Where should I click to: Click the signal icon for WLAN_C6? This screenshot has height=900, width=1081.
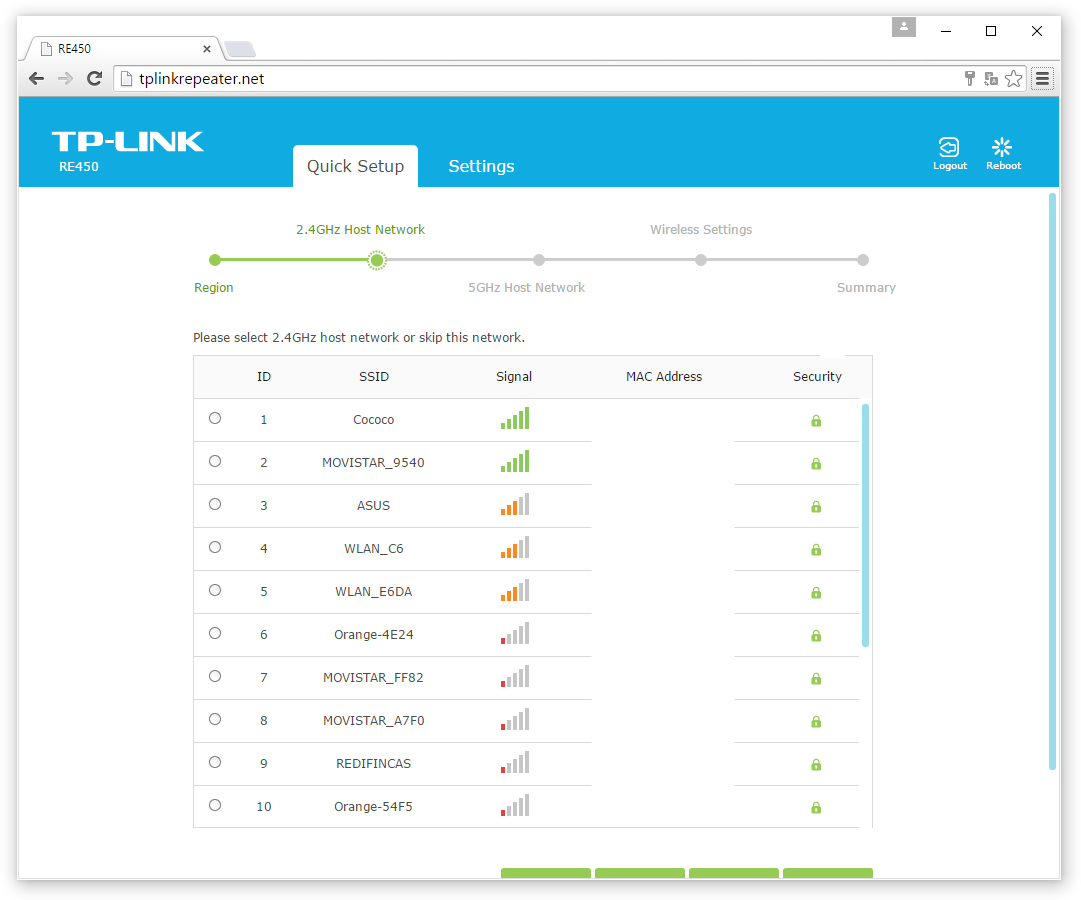click(x=515, y=547)
